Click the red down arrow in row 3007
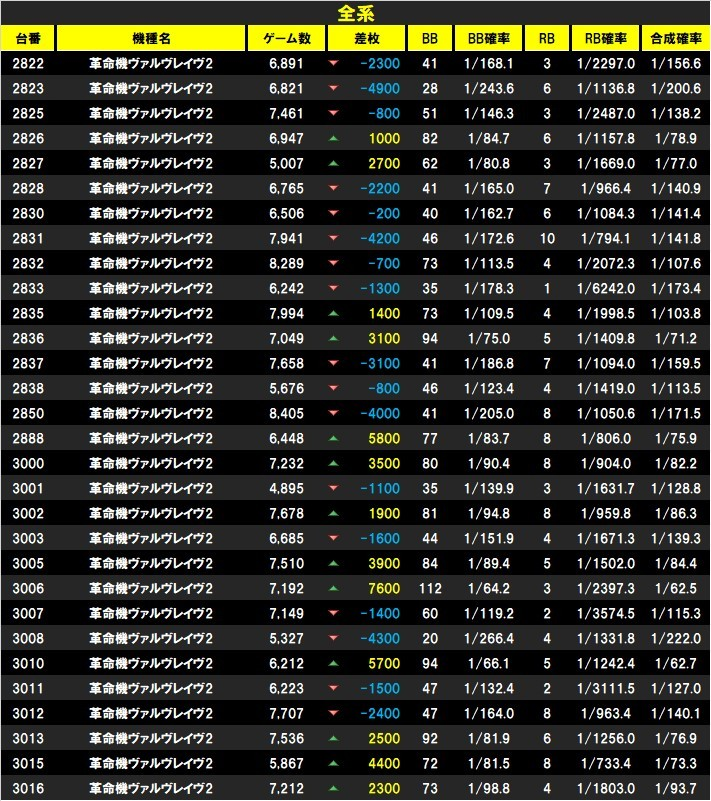Screen dimensions: 711x801 pos(334,614)
